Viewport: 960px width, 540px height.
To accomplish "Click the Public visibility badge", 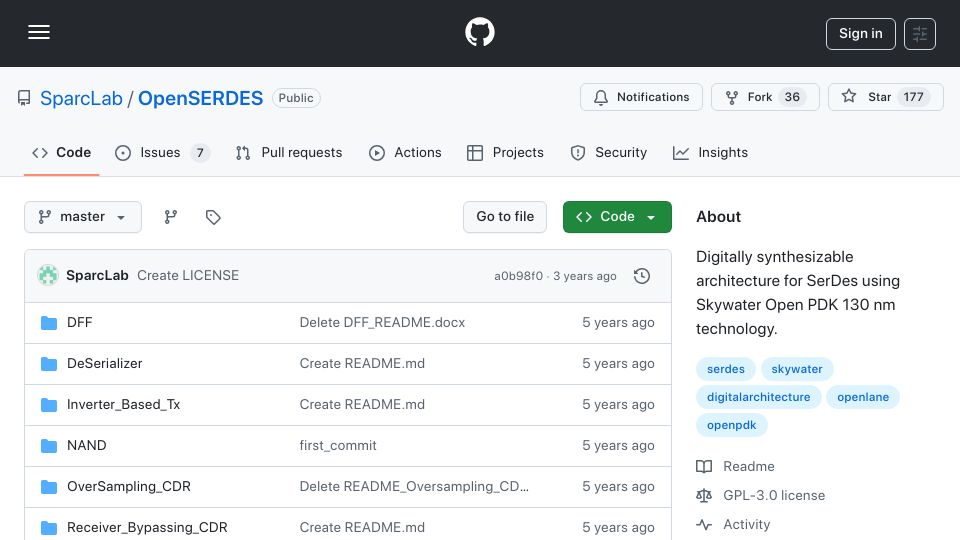I will point(296,98).
